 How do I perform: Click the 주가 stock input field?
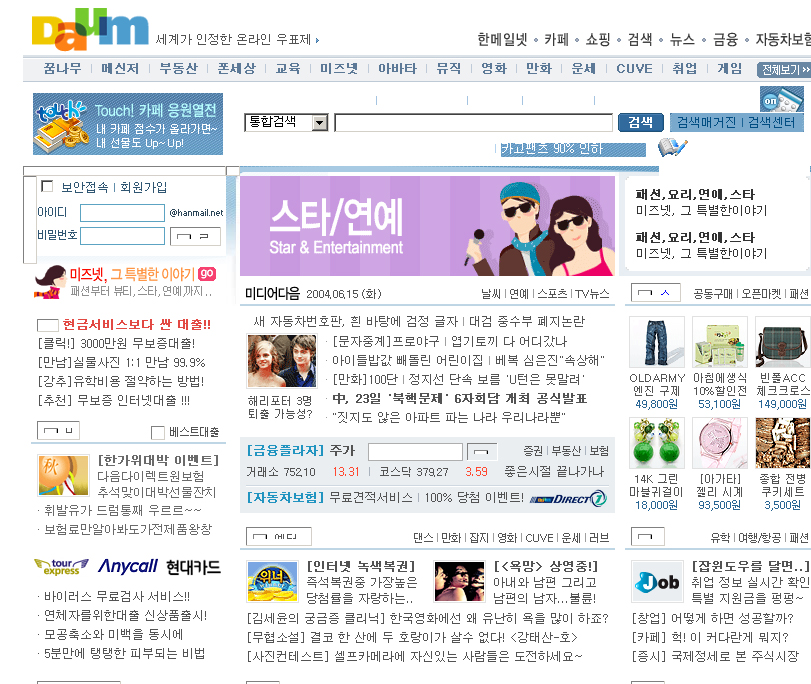(415, 452)
